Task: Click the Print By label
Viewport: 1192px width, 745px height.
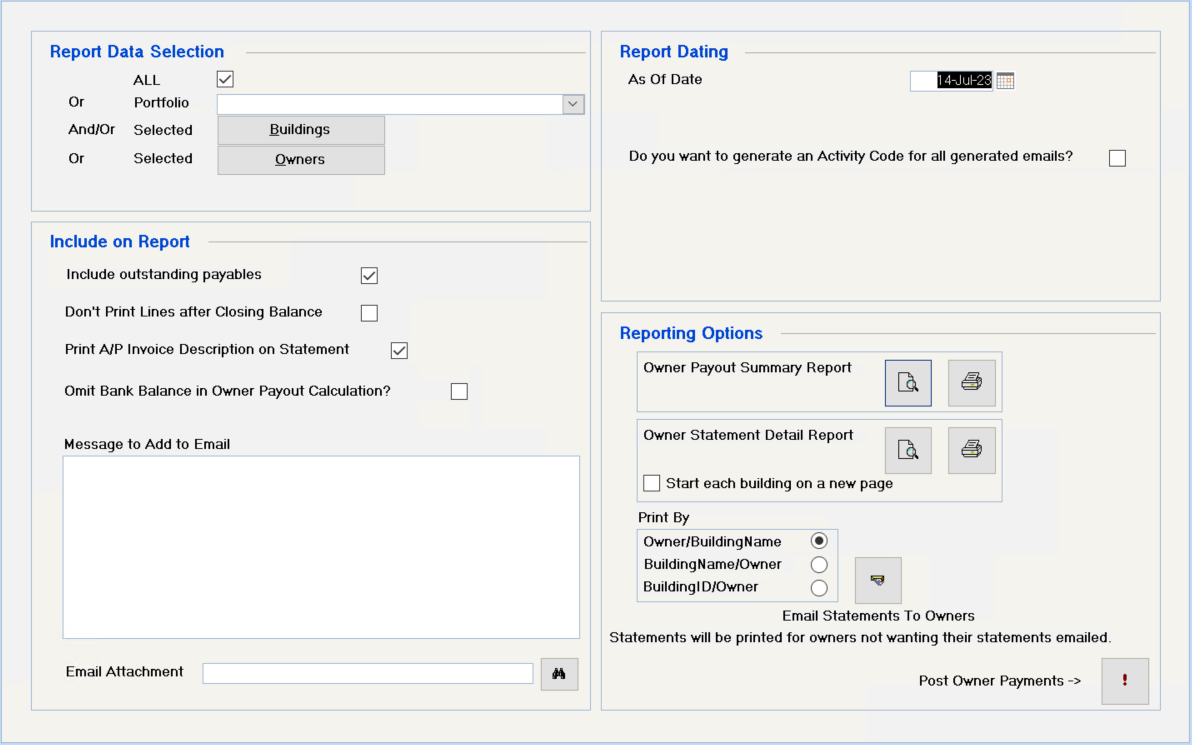Action: pyautogui.click(x=664, y=518)
